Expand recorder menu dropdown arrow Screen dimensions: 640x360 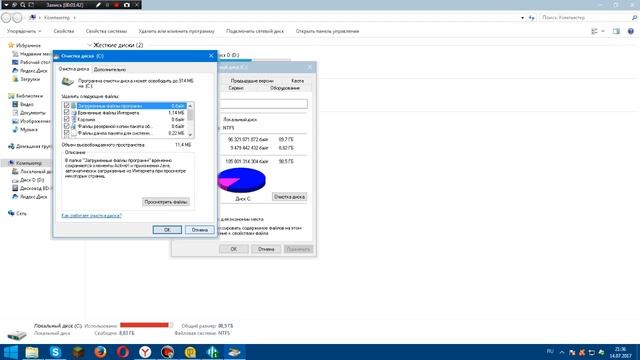[x=6, y=5]
